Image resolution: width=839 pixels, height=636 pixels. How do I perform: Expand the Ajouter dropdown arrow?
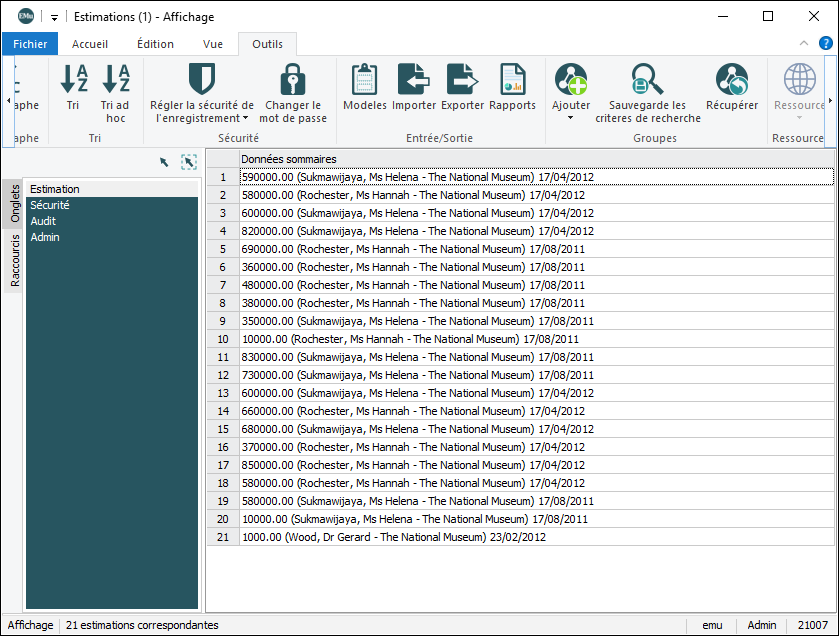(570, 118)
